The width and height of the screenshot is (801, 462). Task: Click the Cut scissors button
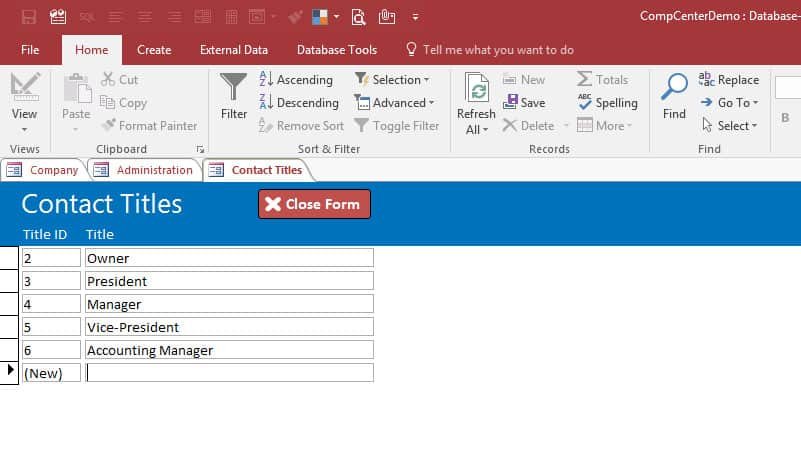click(120, 80)
